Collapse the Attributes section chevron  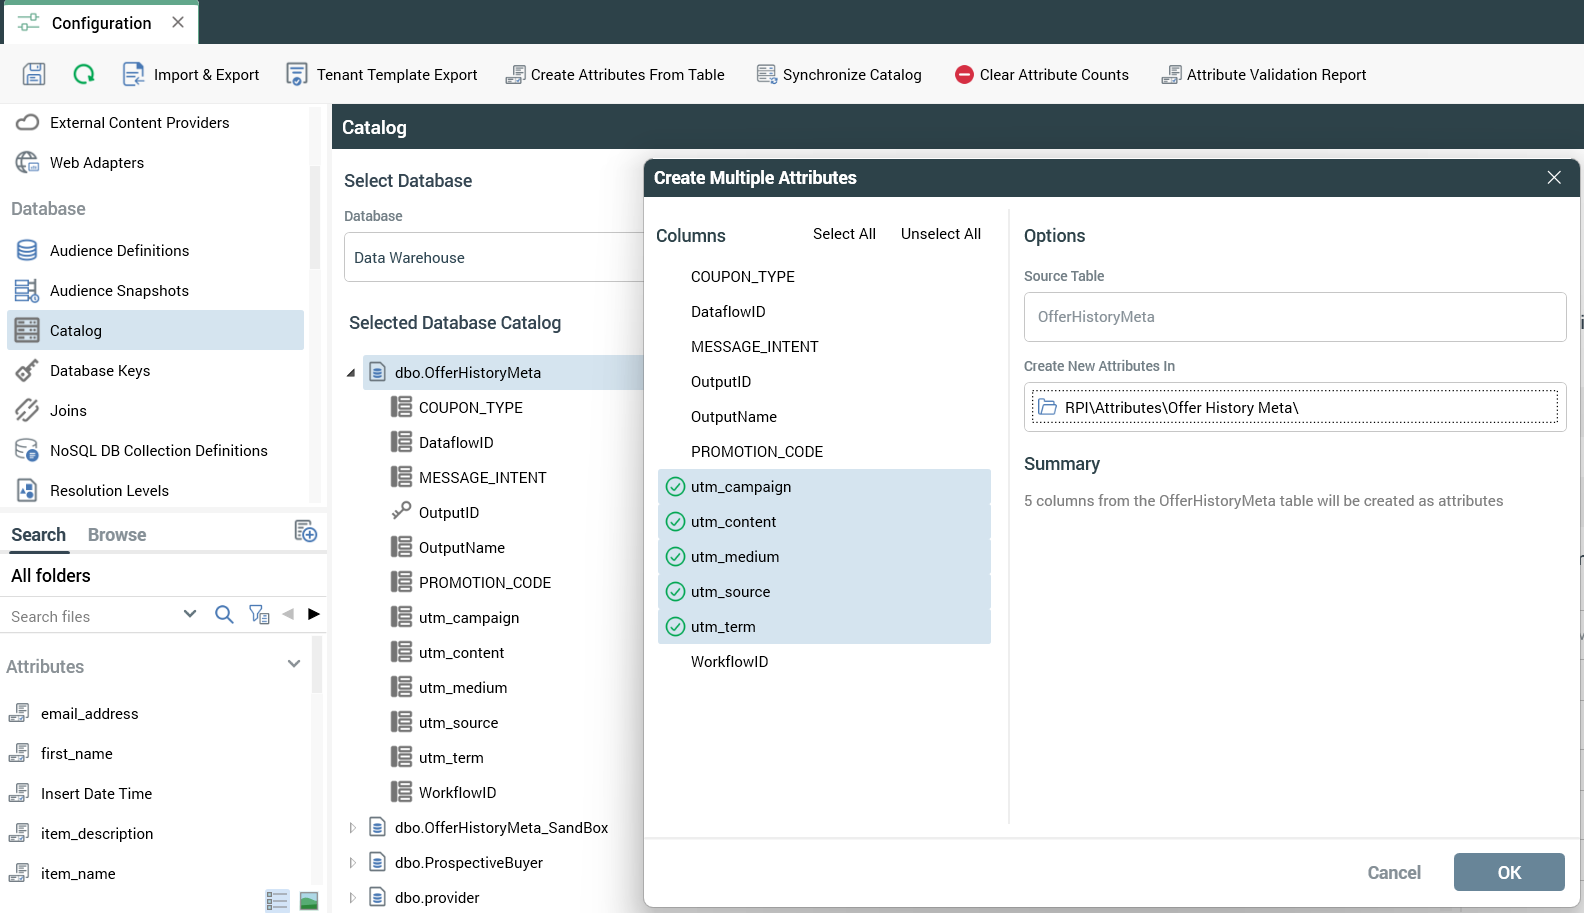[294, 664]
